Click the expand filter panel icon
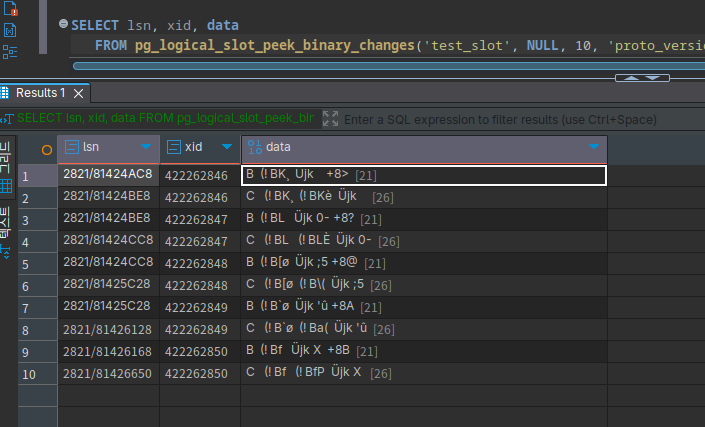Image resolution: width=705 pixels, height=427 pixels. pyautogui.click(x=330, y=119)
